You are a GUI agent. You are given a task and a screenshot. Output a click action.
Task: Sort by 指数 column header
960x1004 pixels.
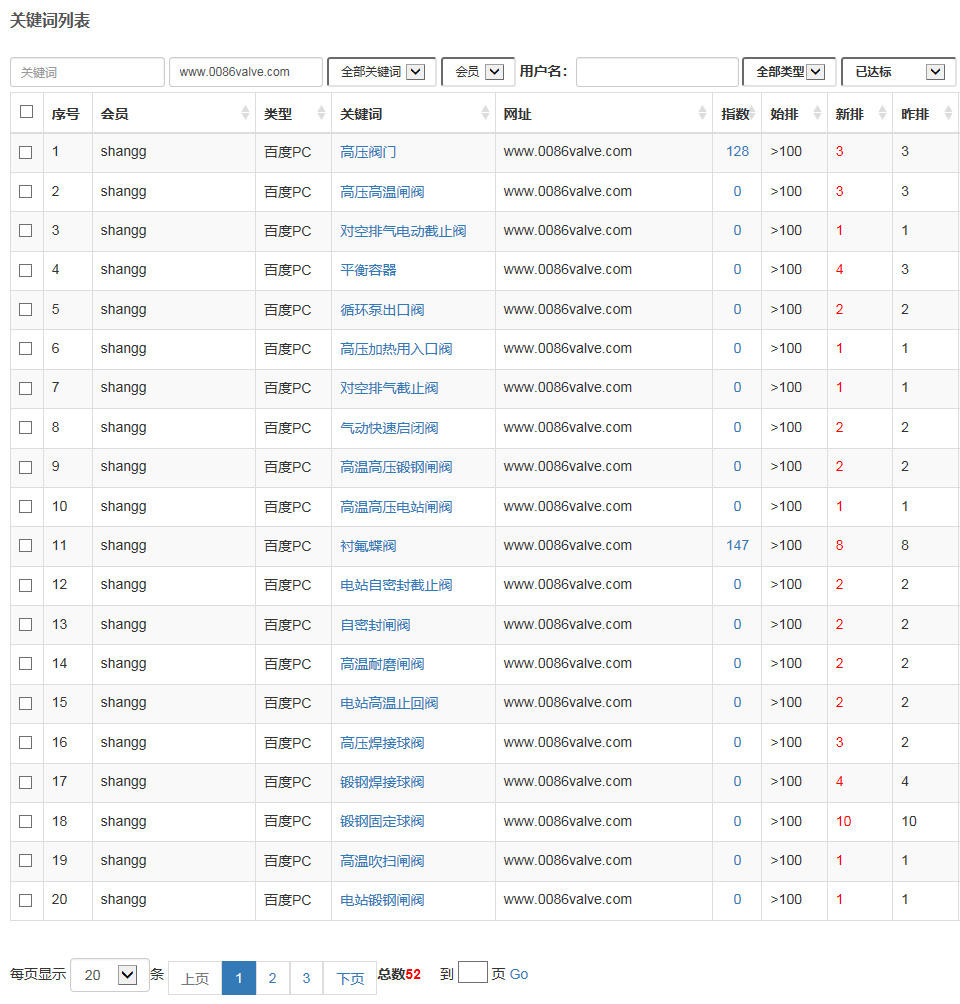(736, 114)
